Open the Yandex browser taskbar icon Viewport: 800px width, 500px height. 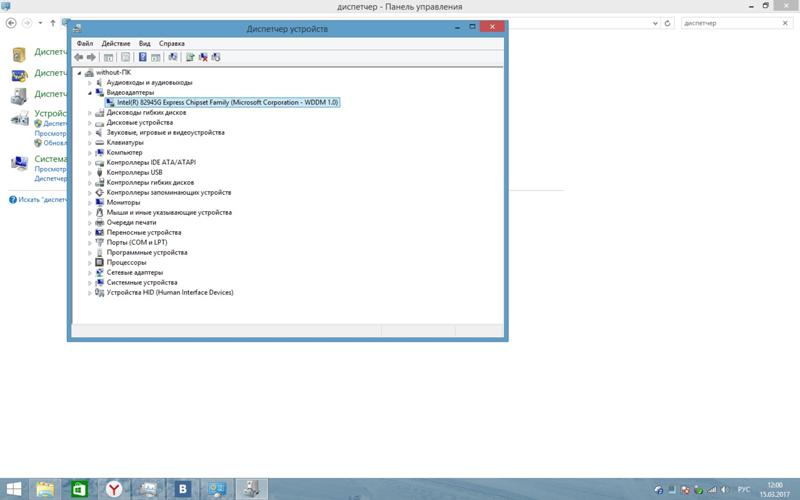114,490
